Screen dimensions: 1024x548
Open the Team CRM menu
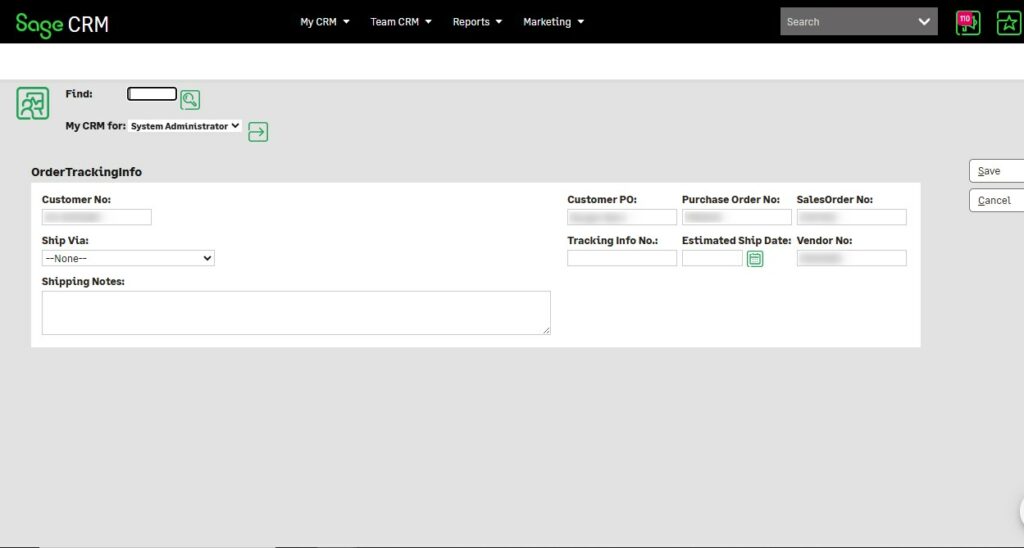coord(401,22)
